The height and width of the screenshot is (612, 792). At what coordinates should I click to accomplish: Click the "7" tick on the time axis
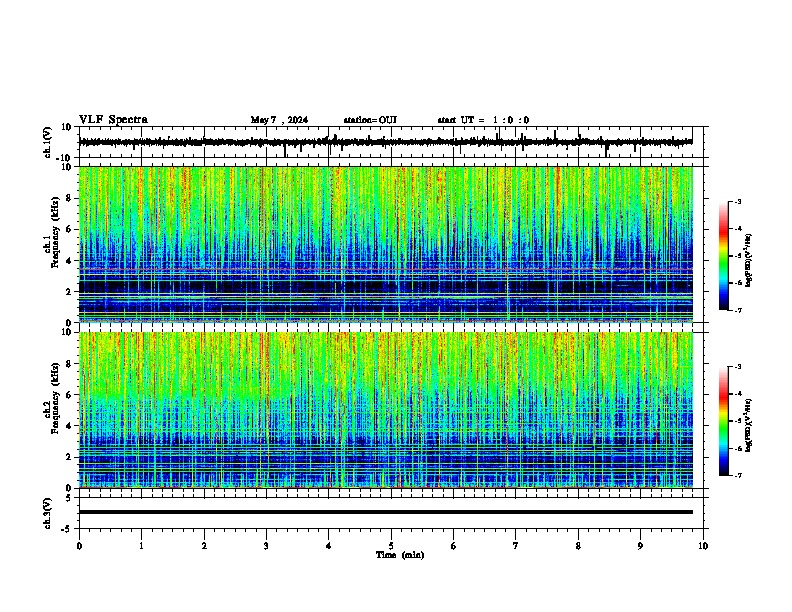[516, 546]
